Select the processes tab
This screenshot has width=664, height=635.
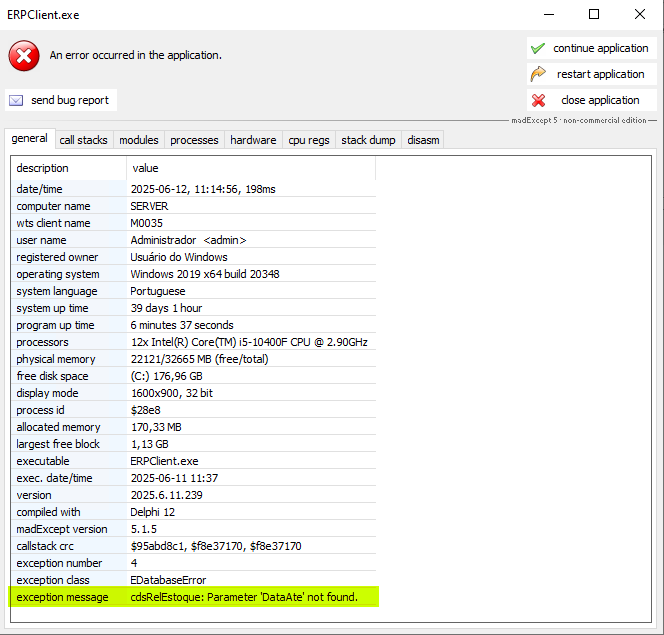coord(194,140)
